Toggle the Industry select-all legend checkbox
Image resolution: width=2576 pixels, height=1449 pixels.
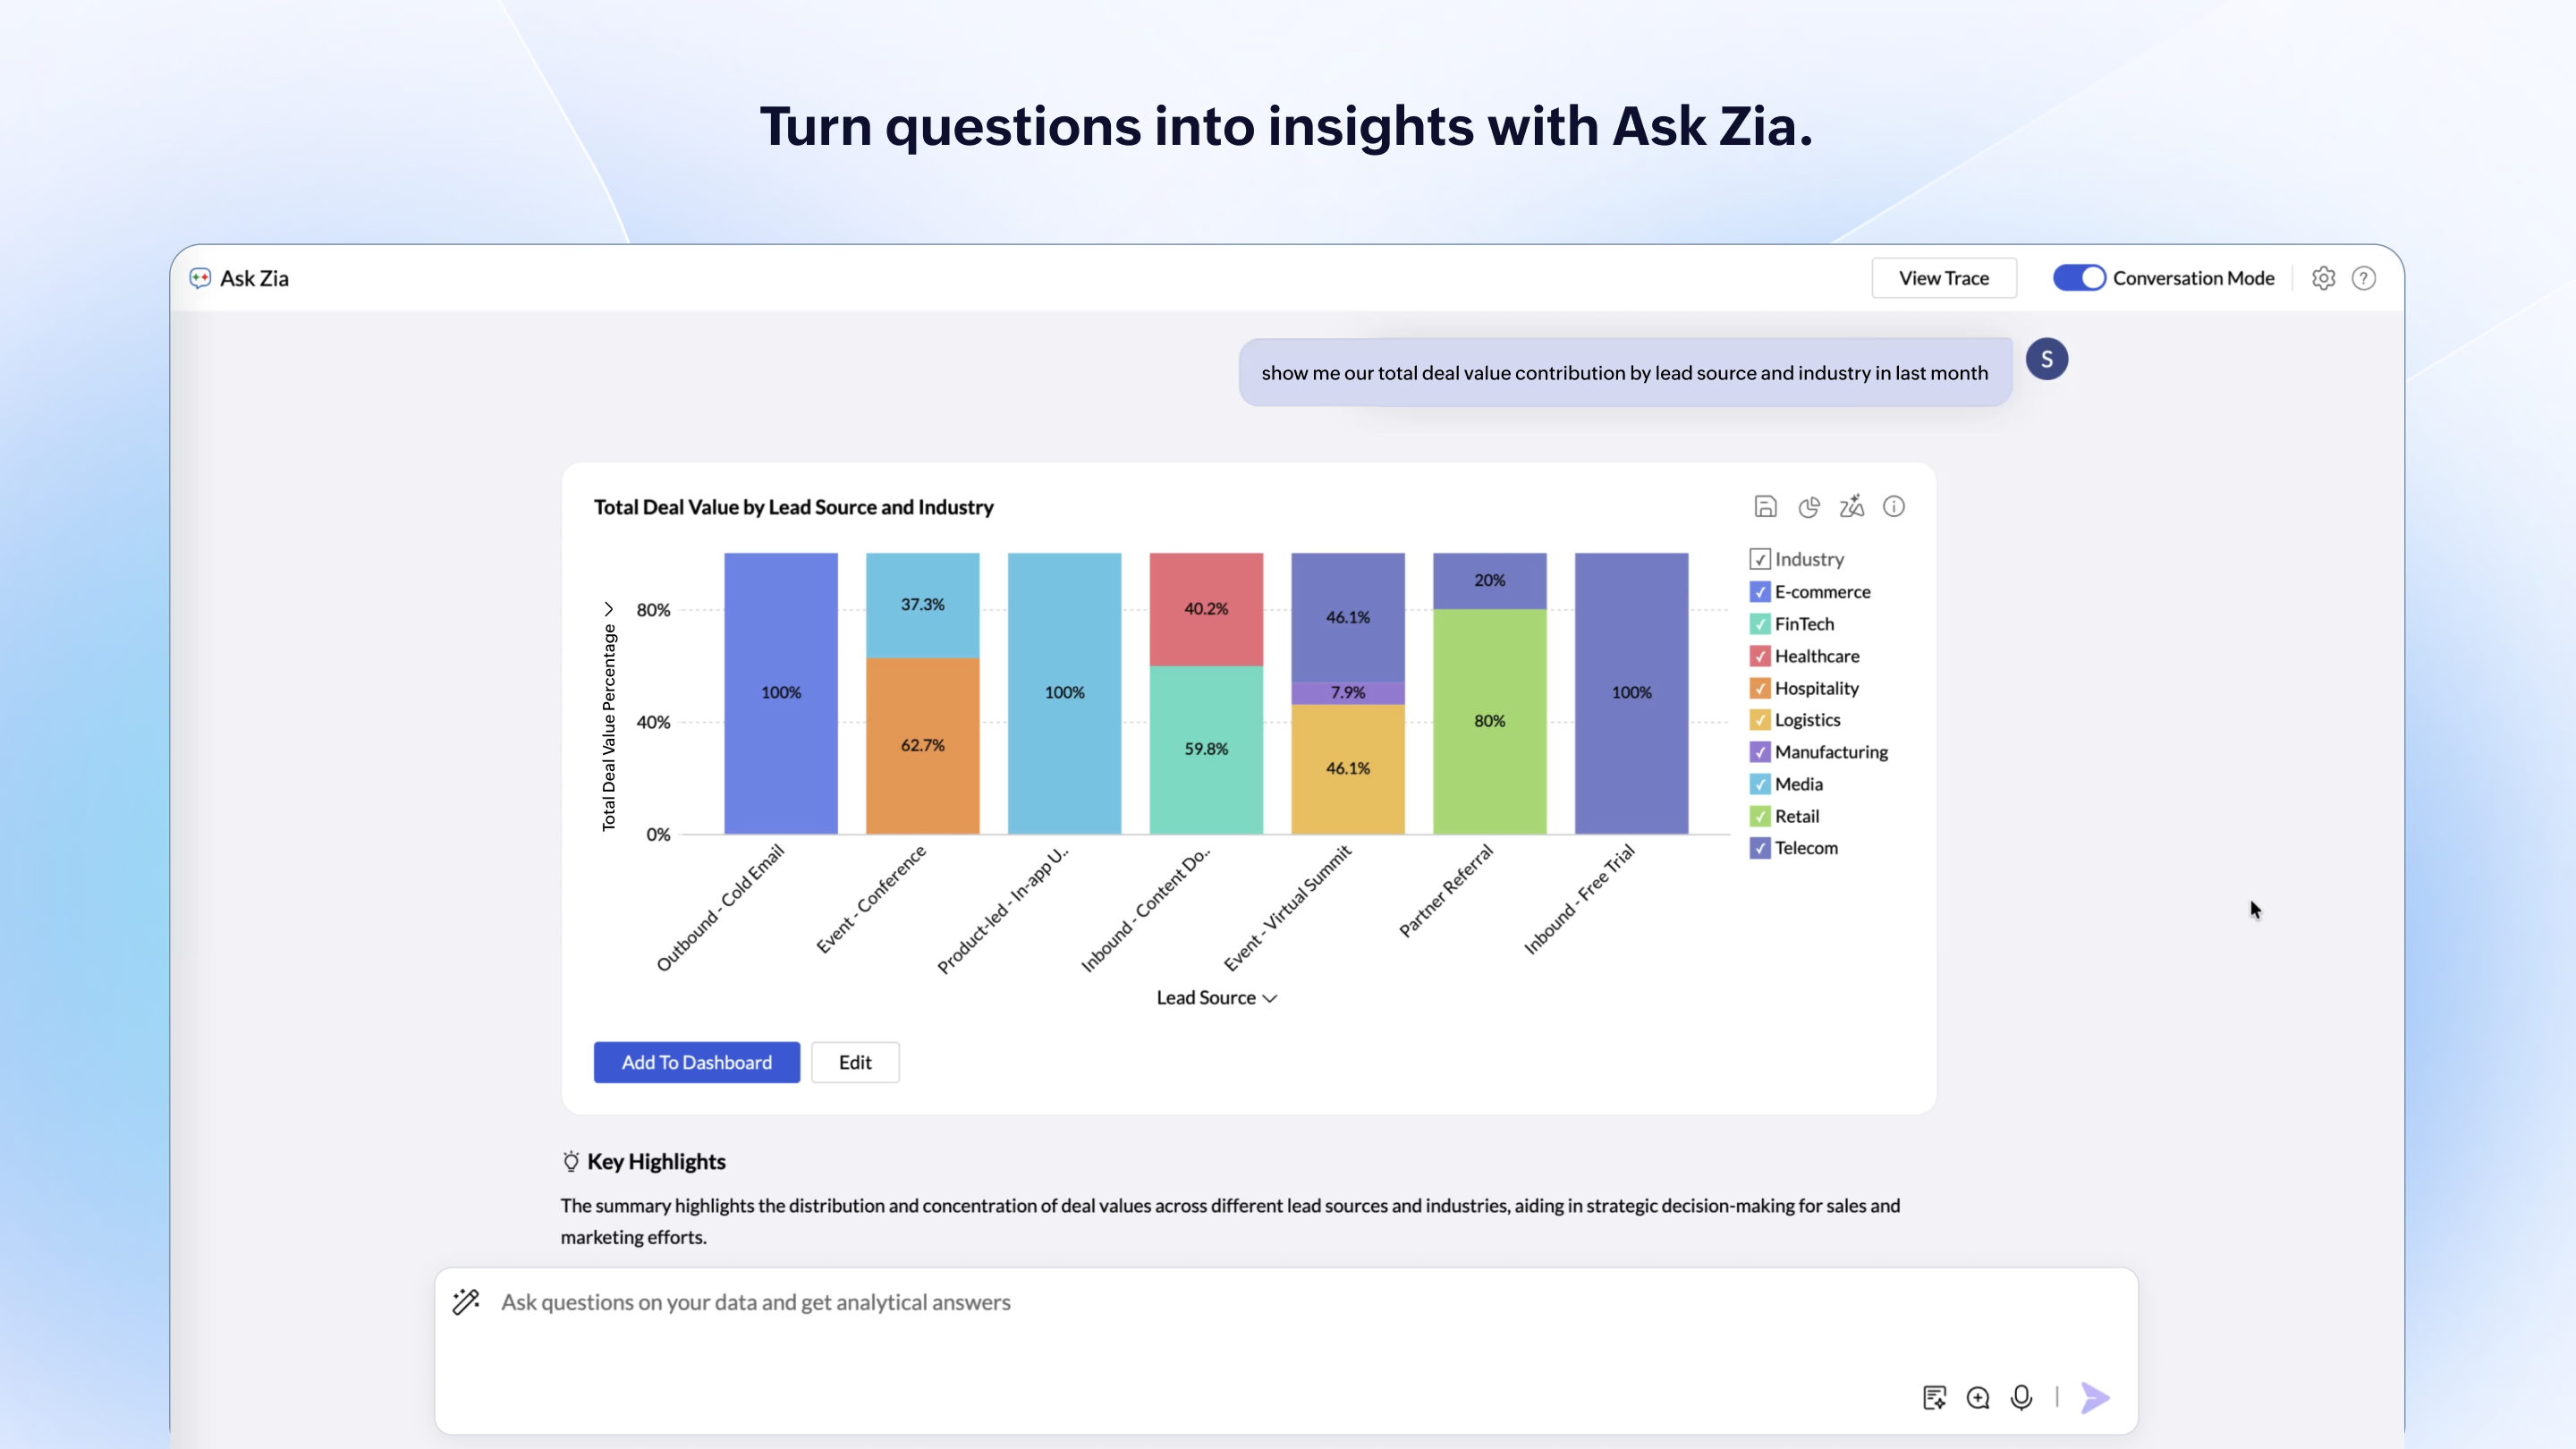[x=1760, y=559]
